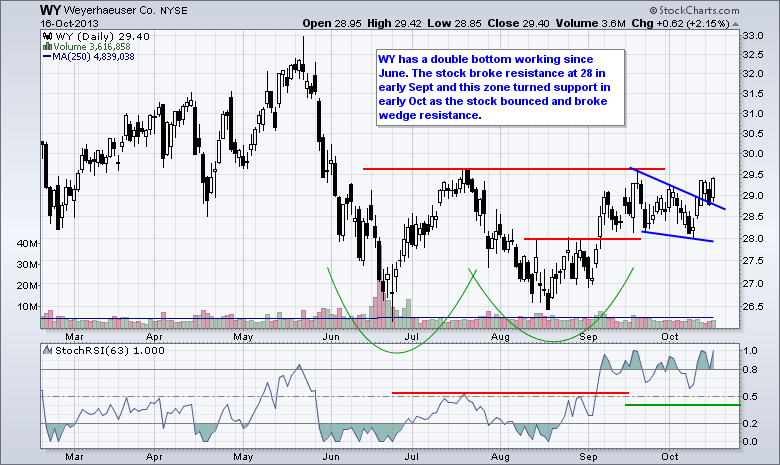Screen dimensions: 780x465
Task: Click the High 29.42 value
Action: [394, 23]
